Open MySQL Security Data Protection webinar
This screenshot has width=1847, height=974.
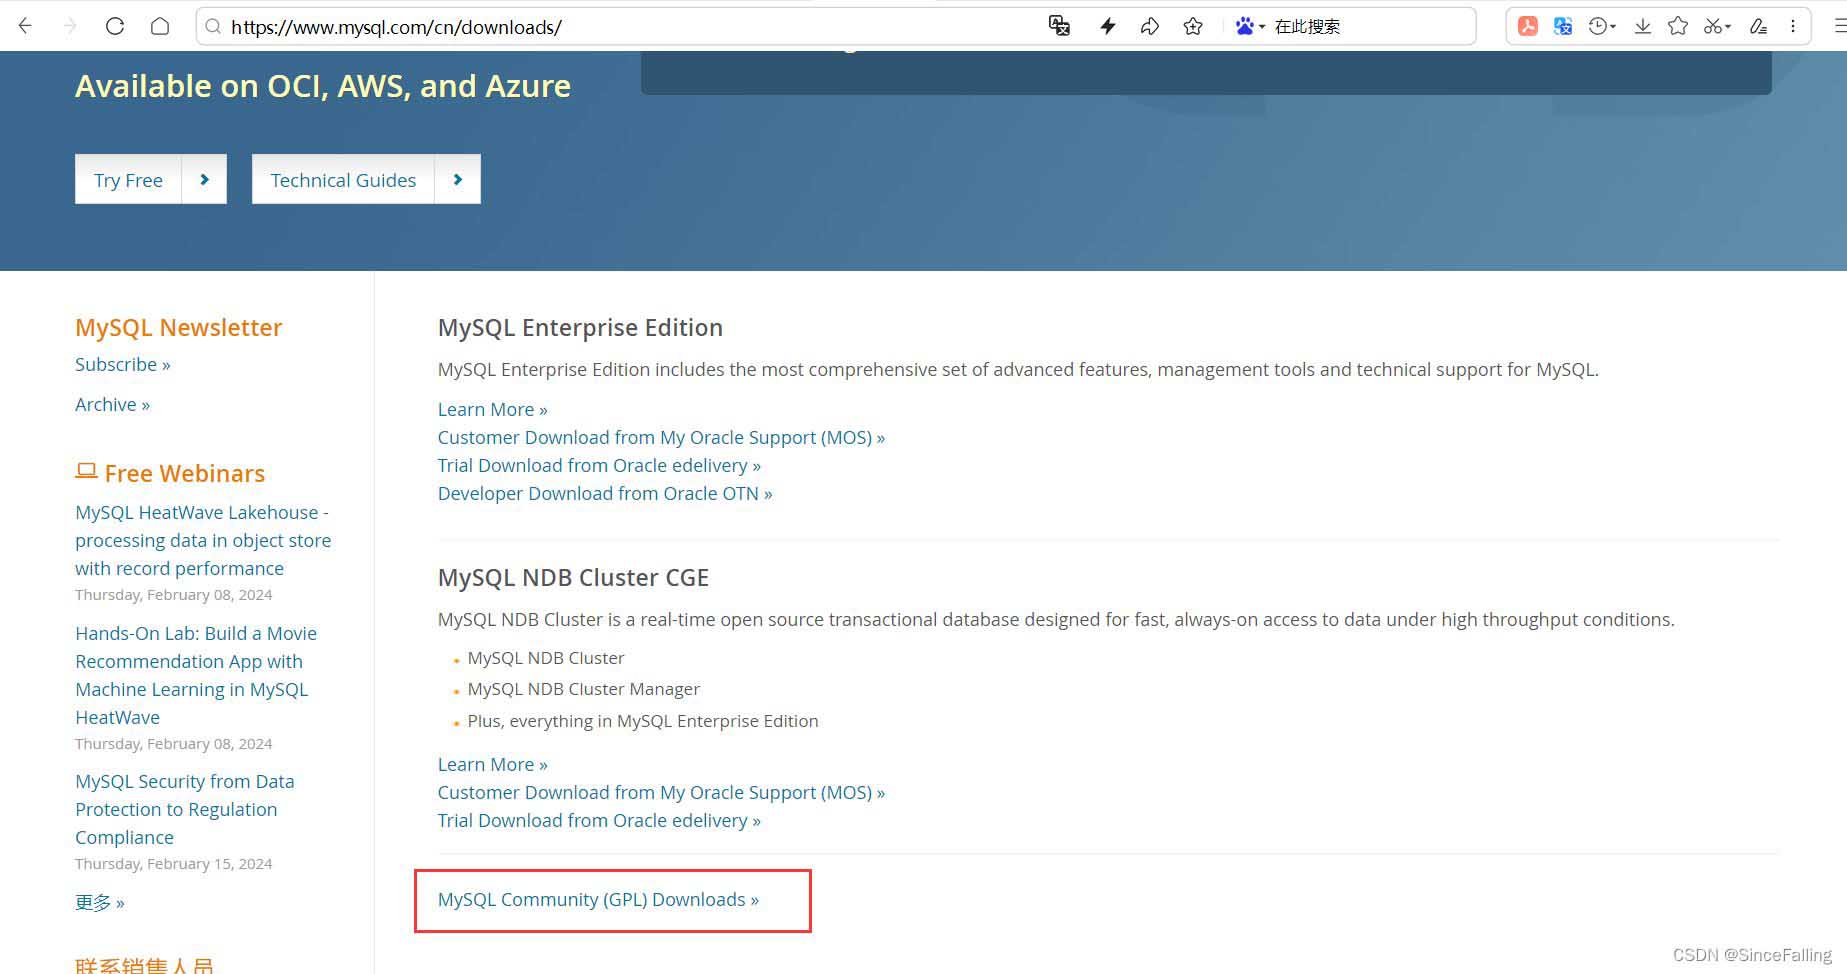pyautogui.click(x=185, y=809)
